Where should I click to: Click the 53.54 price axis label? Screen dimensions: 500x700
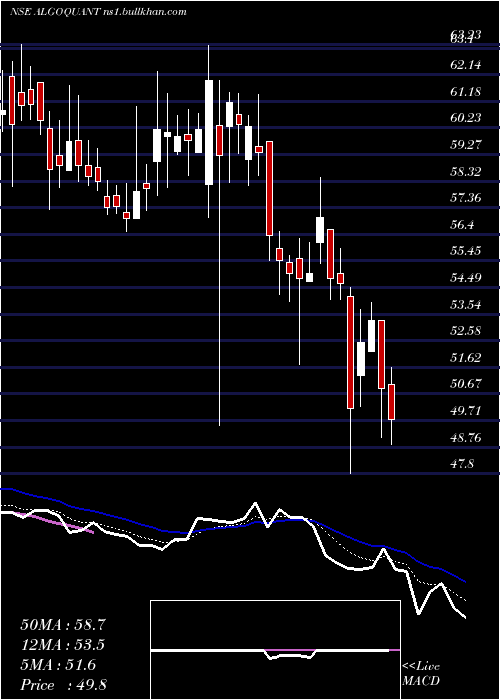click(x=466, y=305)
